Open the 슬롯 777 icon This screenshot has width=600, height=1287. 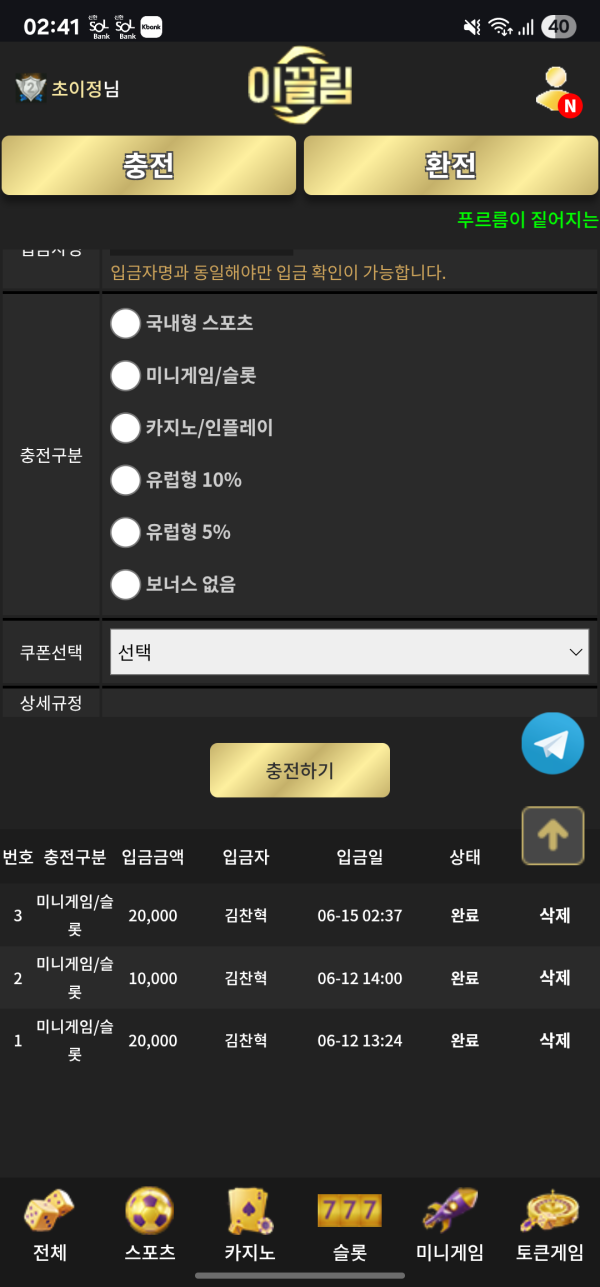coord(349,1212)
